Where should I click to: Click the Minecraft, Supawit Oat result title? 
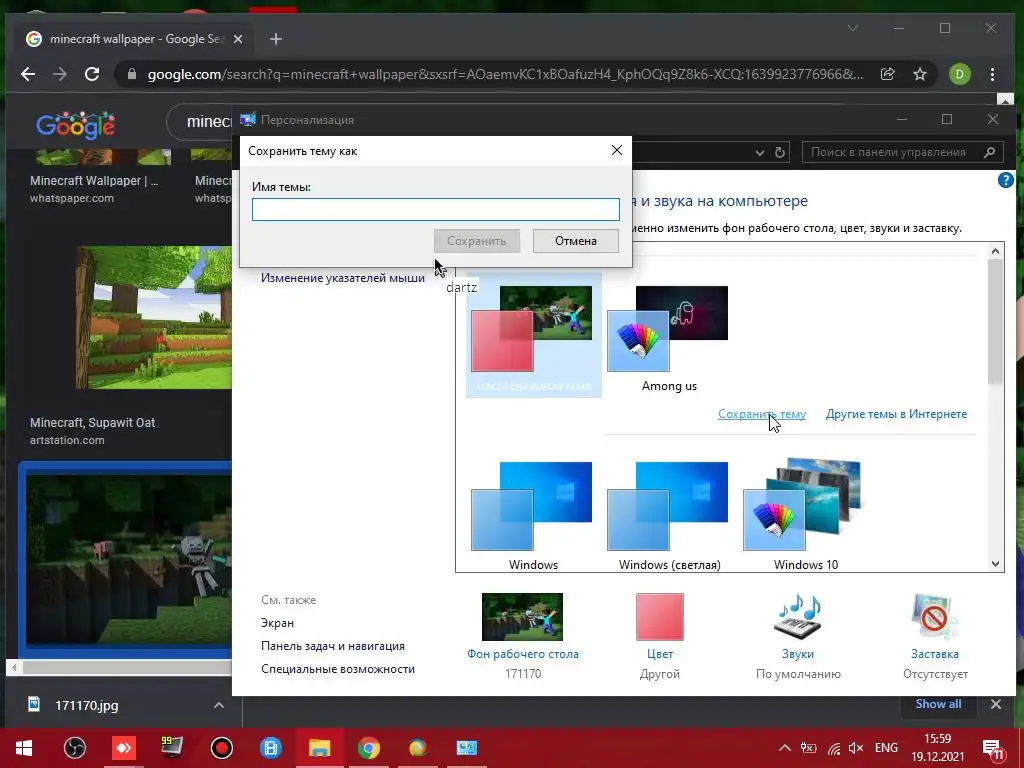click(93, 423)
